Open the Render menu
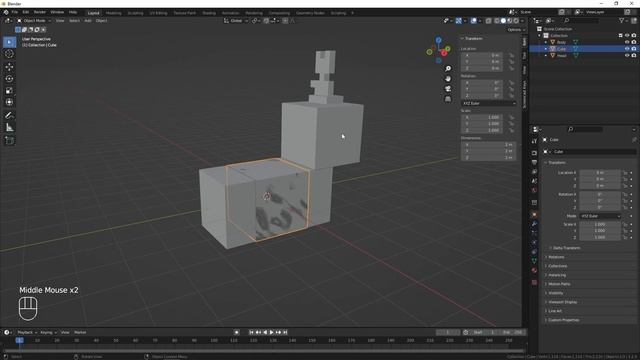The image size is (640, 360). coord(40,12)
